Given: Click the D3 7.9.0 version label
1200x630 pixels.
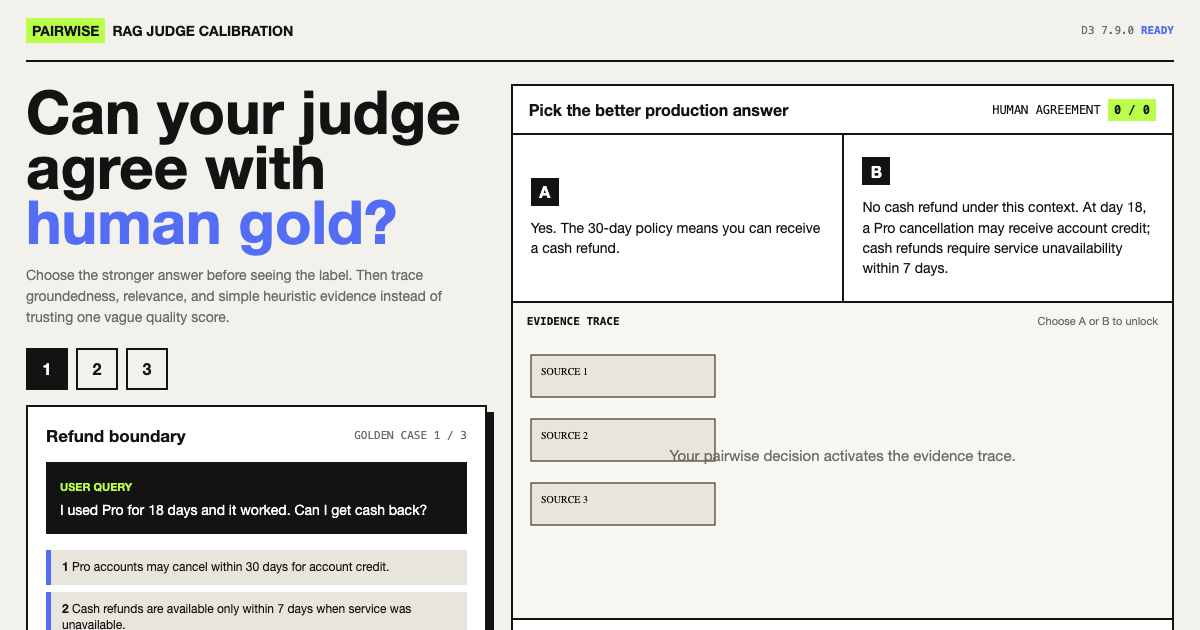Looking at the screenshot, I should pos(1107,30).
